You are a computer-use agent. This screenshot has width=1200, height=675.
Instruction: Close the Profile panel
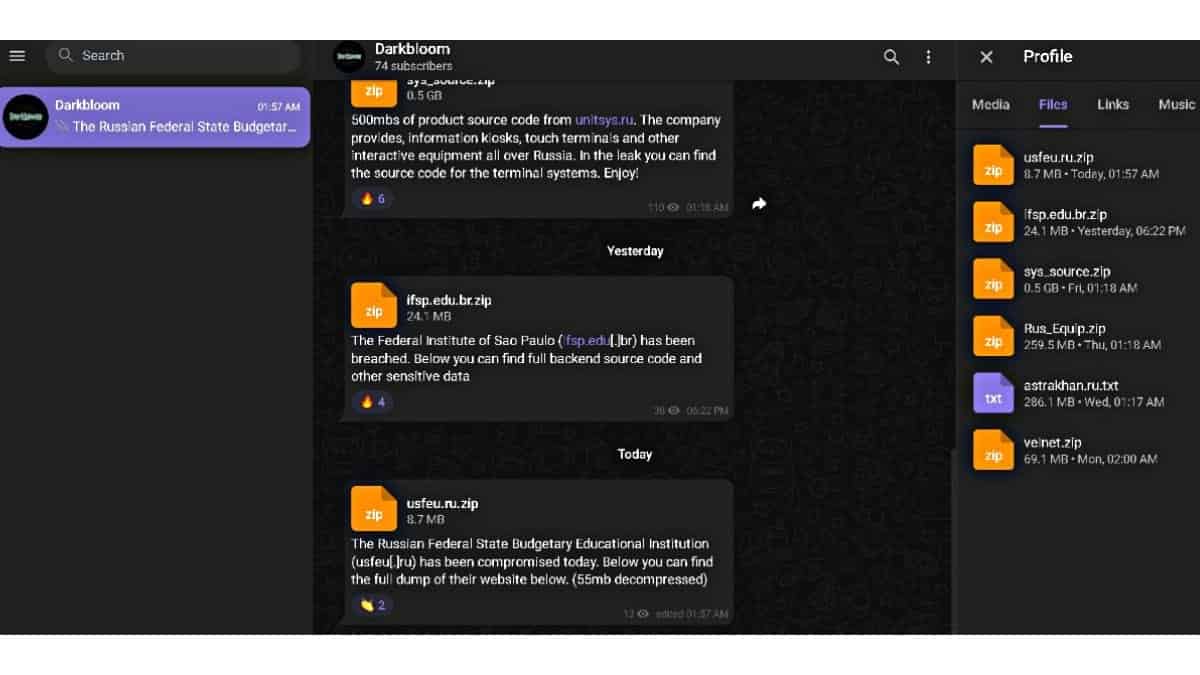click(x=986, y=57)
